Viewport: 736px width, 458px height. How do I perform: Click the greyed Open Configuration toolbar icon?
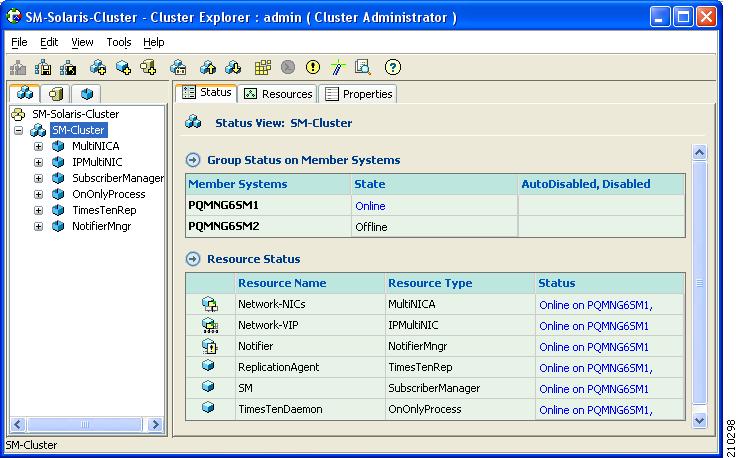click(18, 68)
